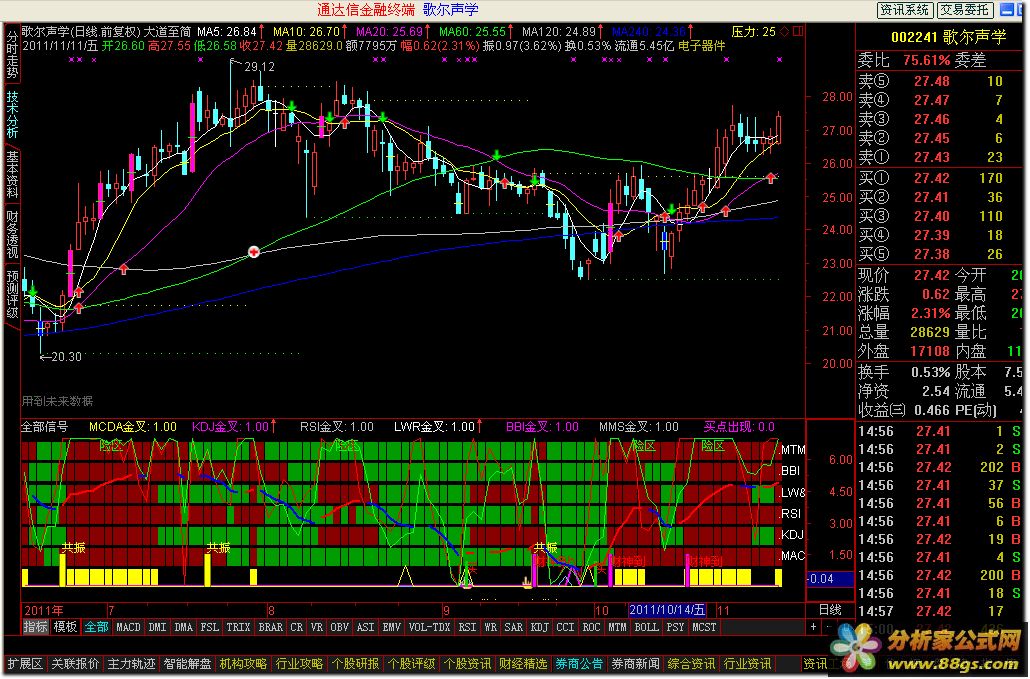Select the BOLL indicator tab
This screenshot has height=679, width=1030.
(646, 627)
